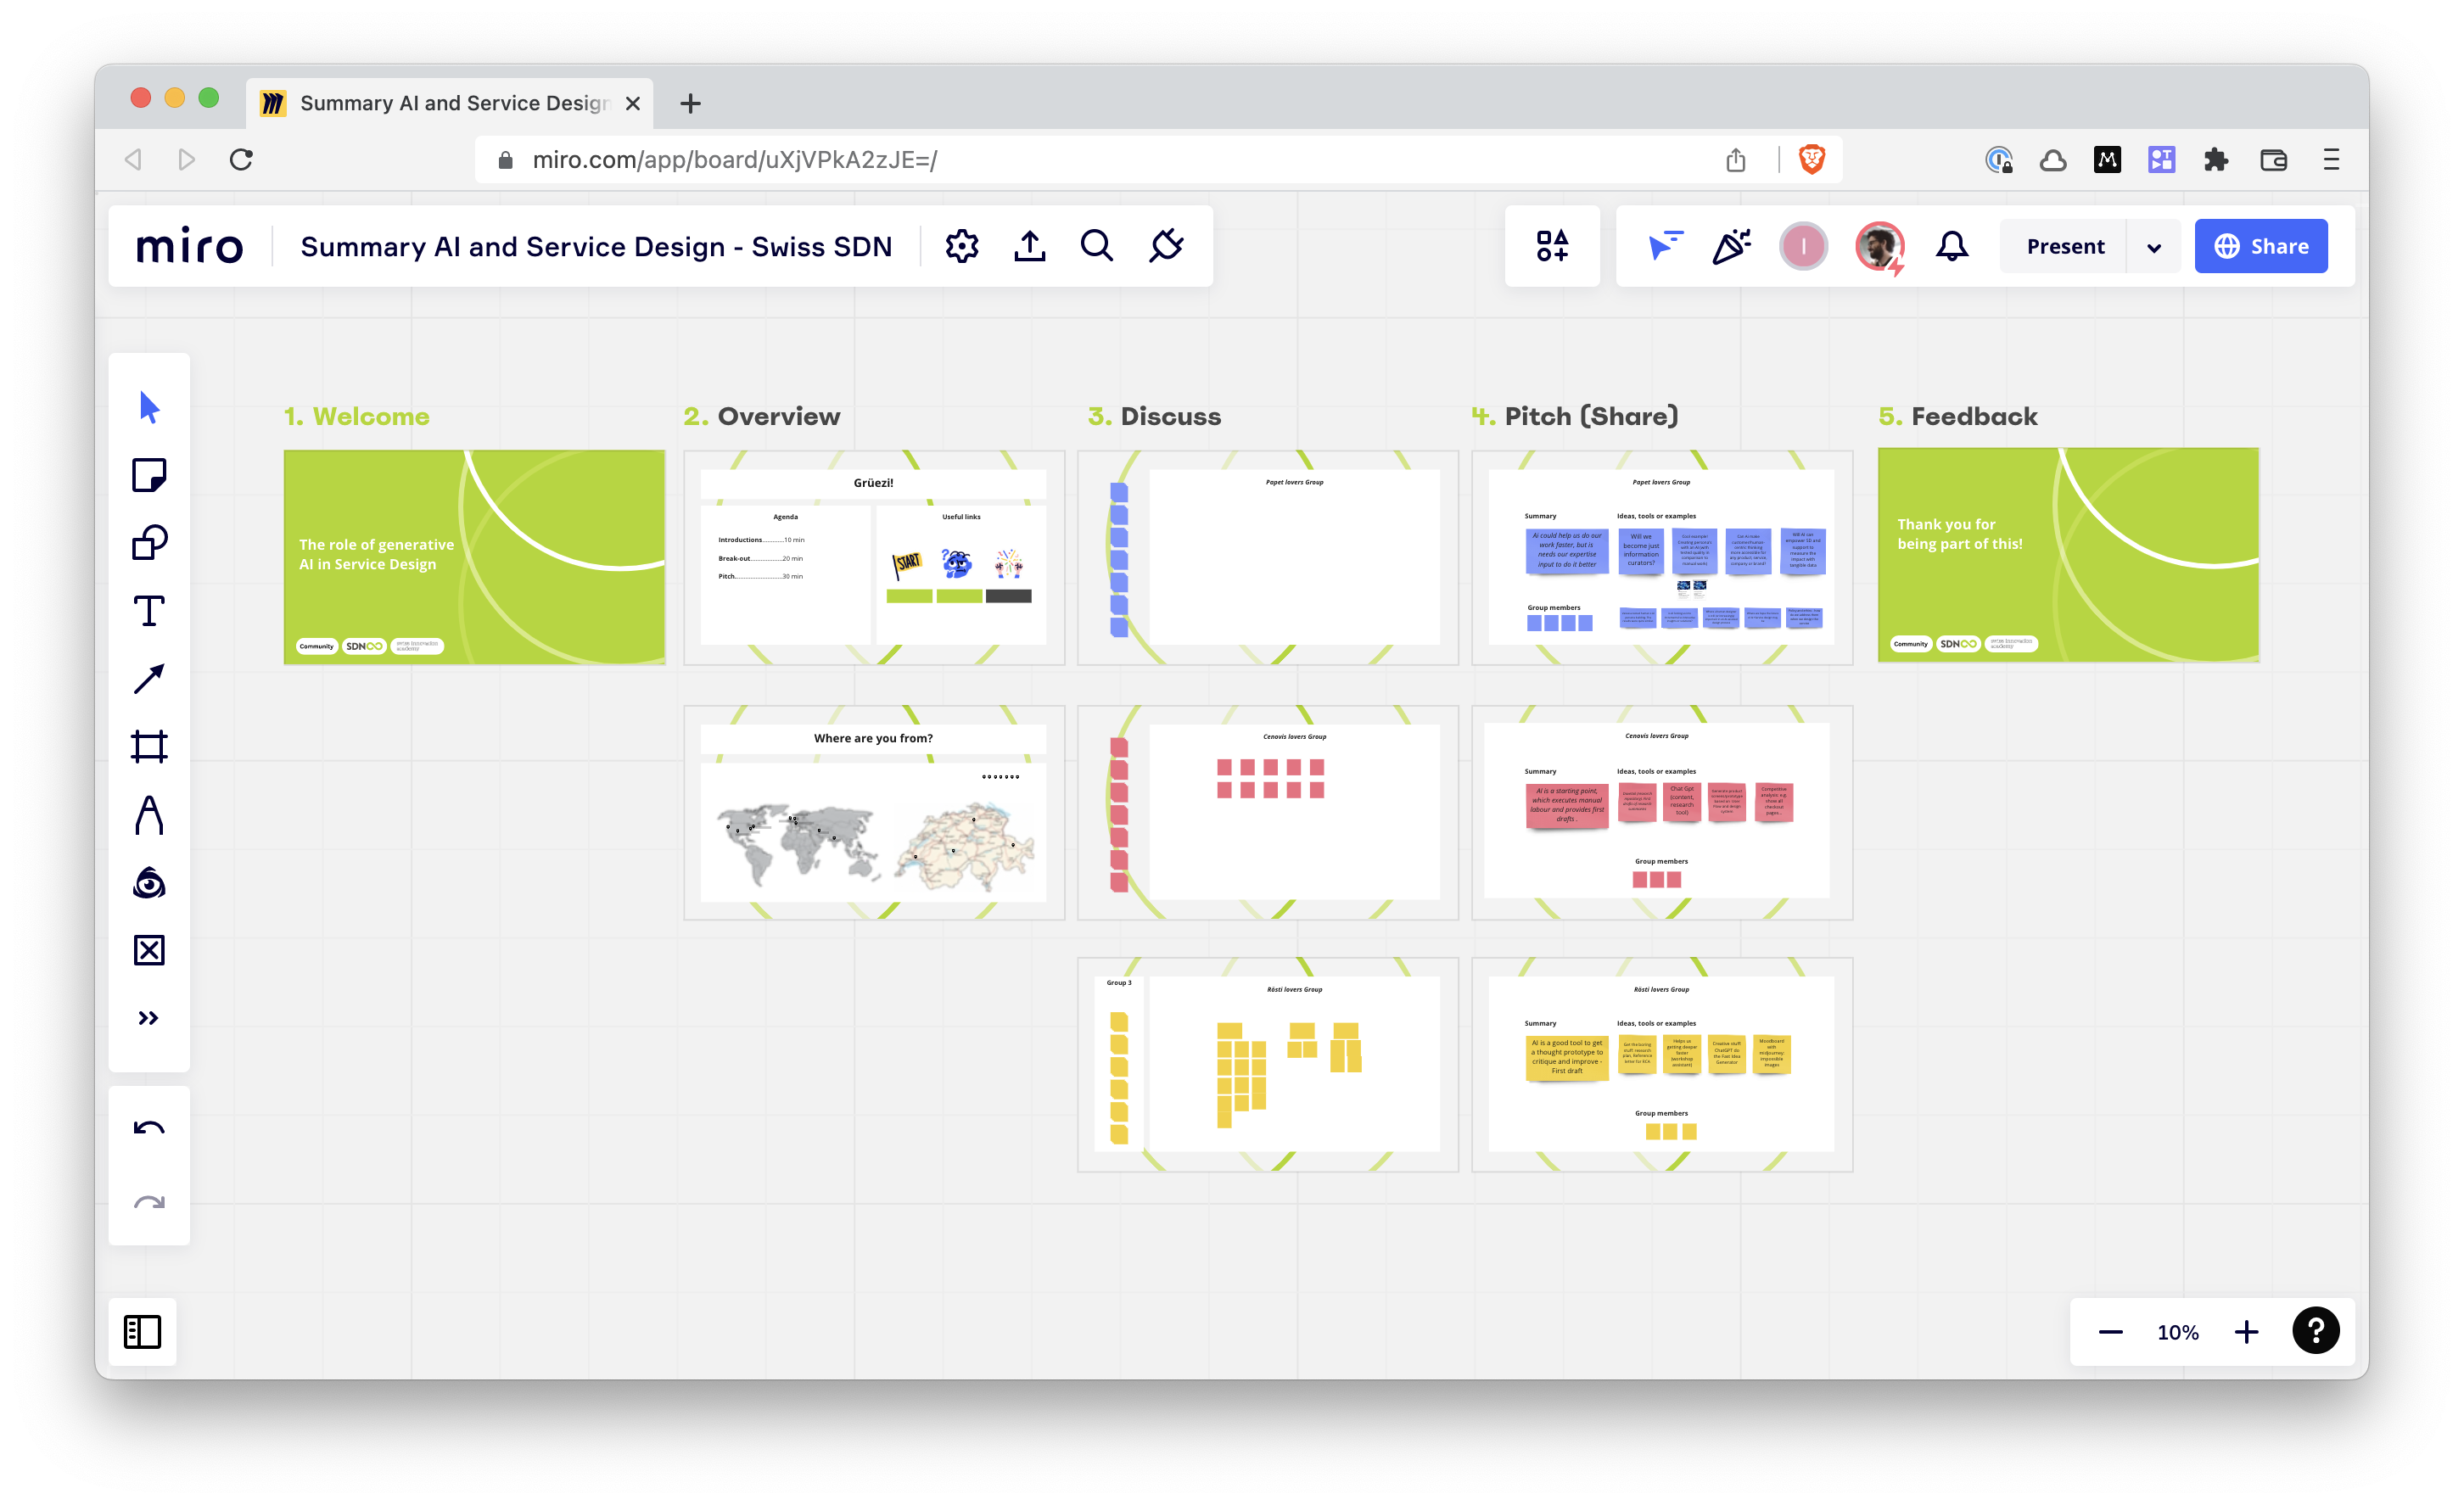The height and width of the screenshot is (1505, 2464).
Task: Open the apps and templates menu
Action: 1552,246
